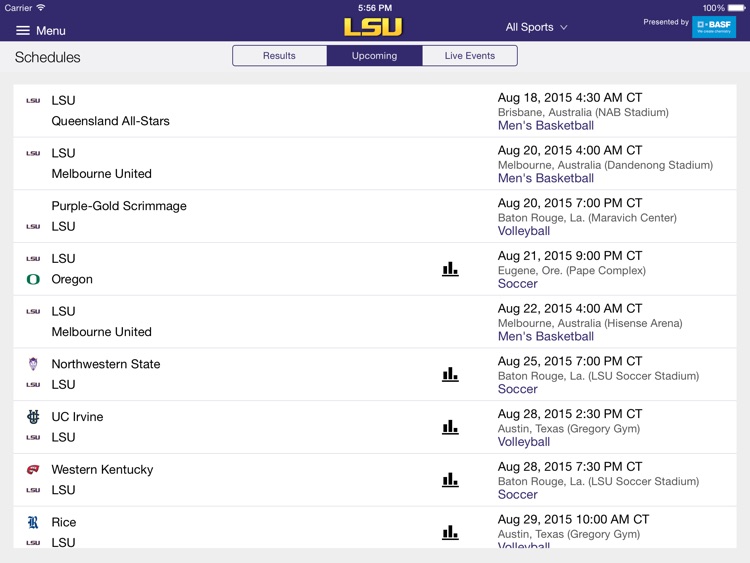
Task: Tap LSU logo beside Oregon matchup
Action: click(33, 258)
